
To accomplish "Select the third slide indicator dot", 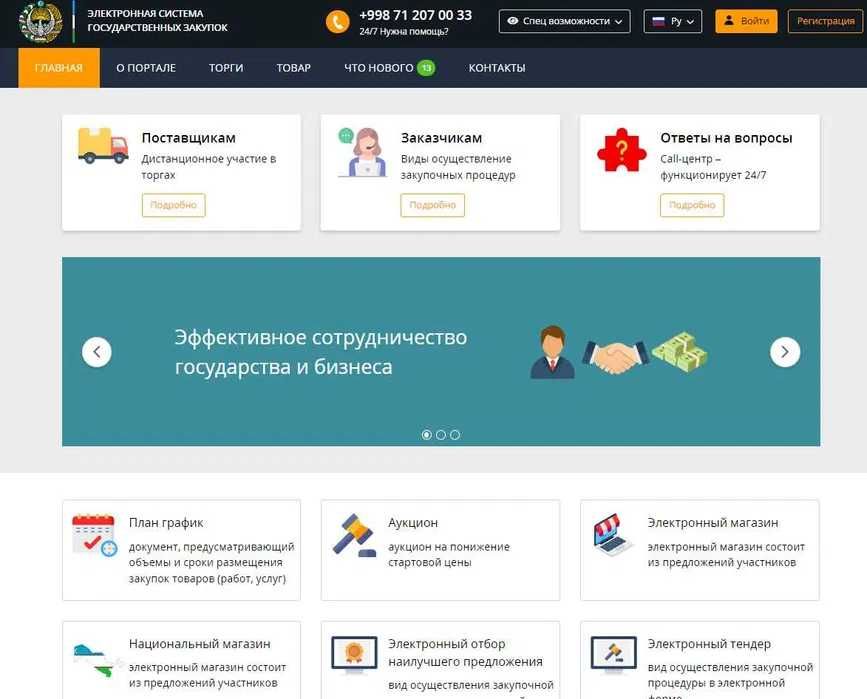I will pos(455,435).
